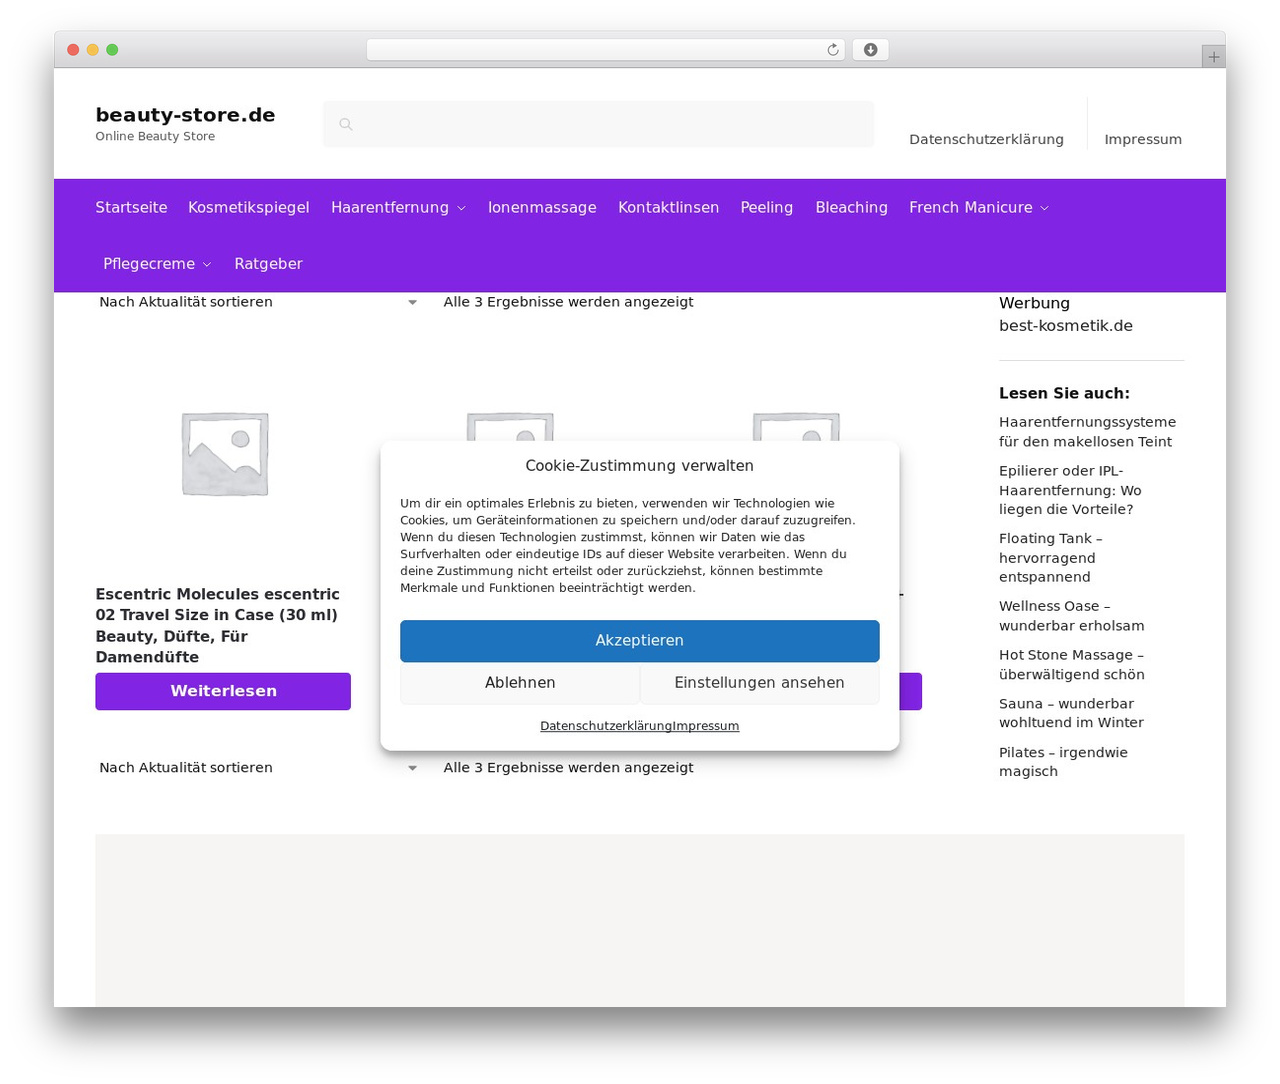The width and height of the screenshot is (1280, 1084).
Task: Click the browser reload icon
Action: 832,50
